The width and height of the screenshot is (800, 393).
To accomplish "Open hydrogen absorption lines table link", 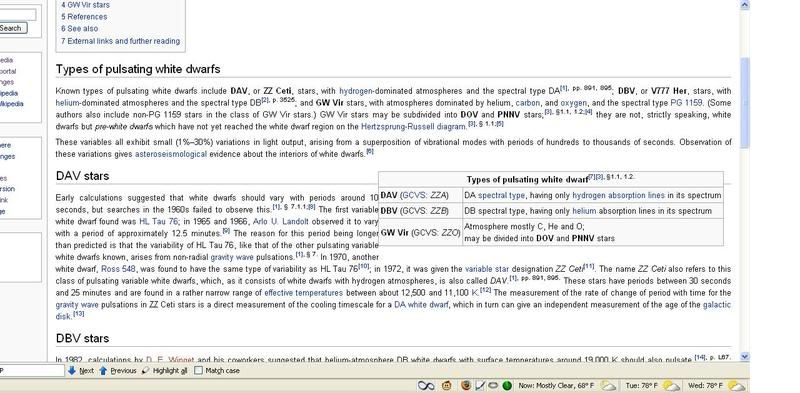I will click(618, 195).
